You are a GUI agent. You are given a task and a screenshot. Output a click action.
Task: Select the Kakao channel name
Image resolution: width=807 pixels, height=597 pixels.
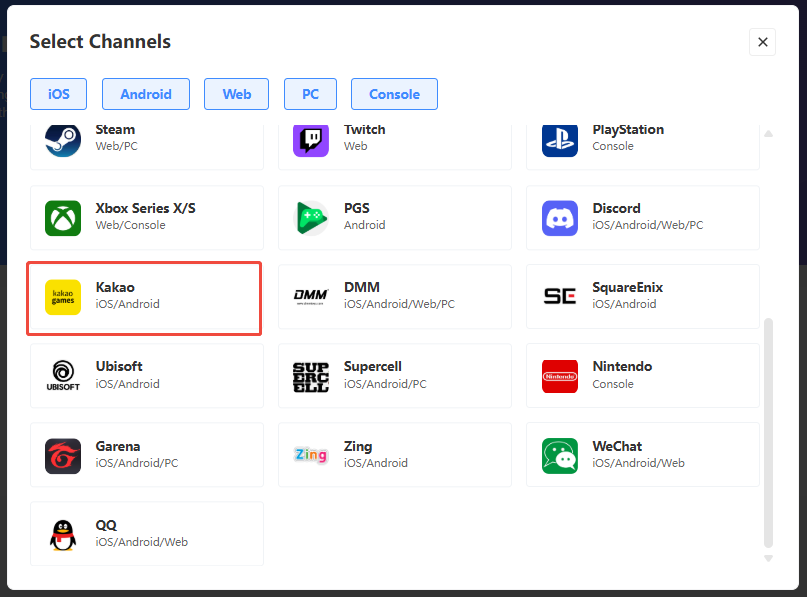point(115,287)
